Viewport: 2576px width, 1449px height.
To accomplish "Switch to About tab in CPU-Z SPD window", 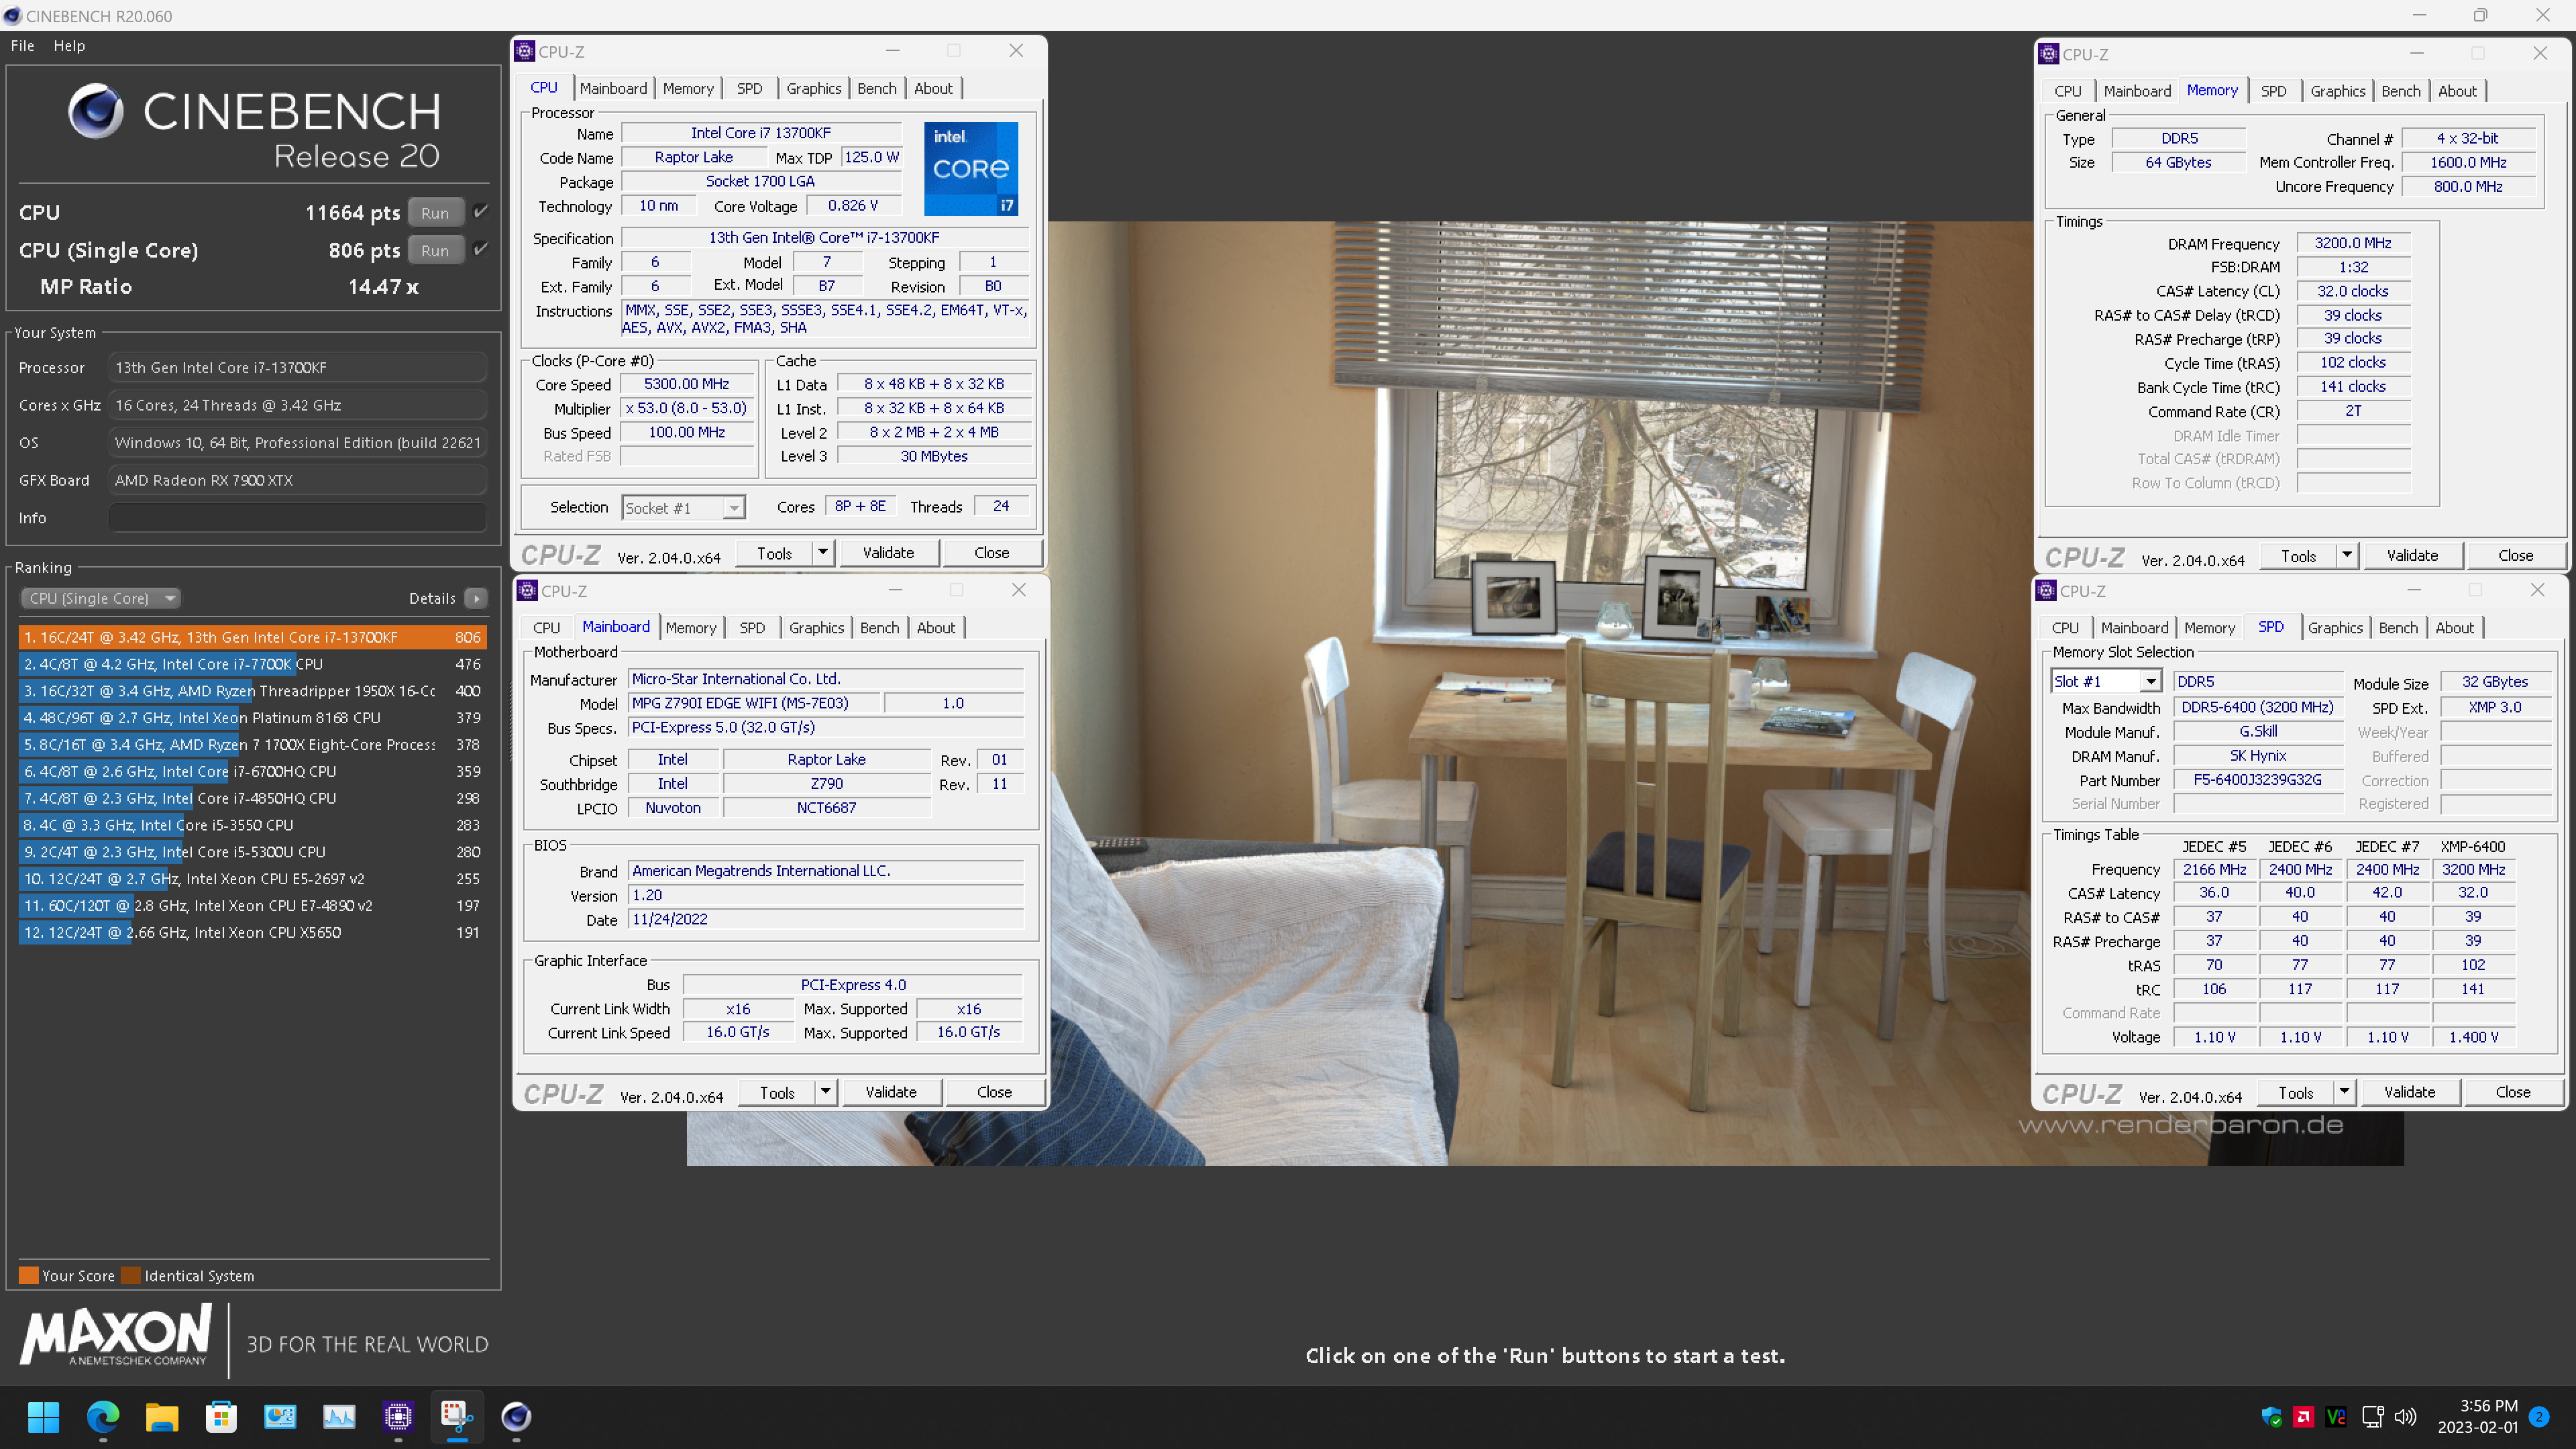I will (x=2454, y=628).
